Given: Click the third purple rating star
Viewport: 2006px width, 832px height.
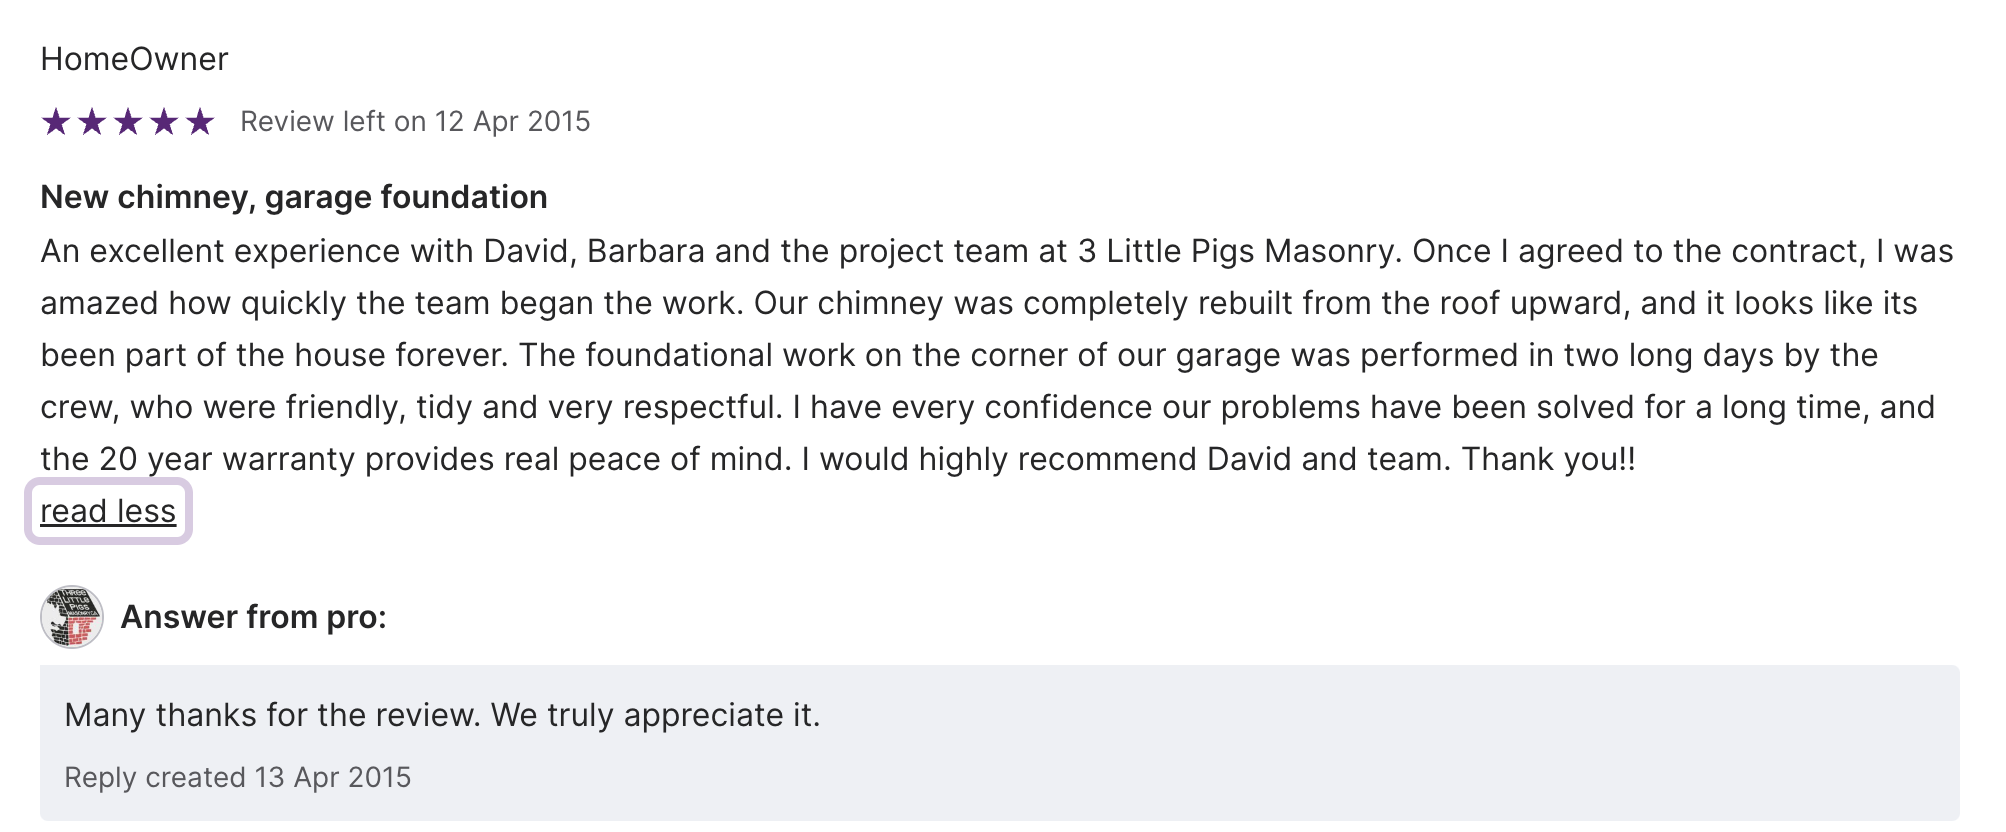Looking at the screenshot, I should click(128, 122).
